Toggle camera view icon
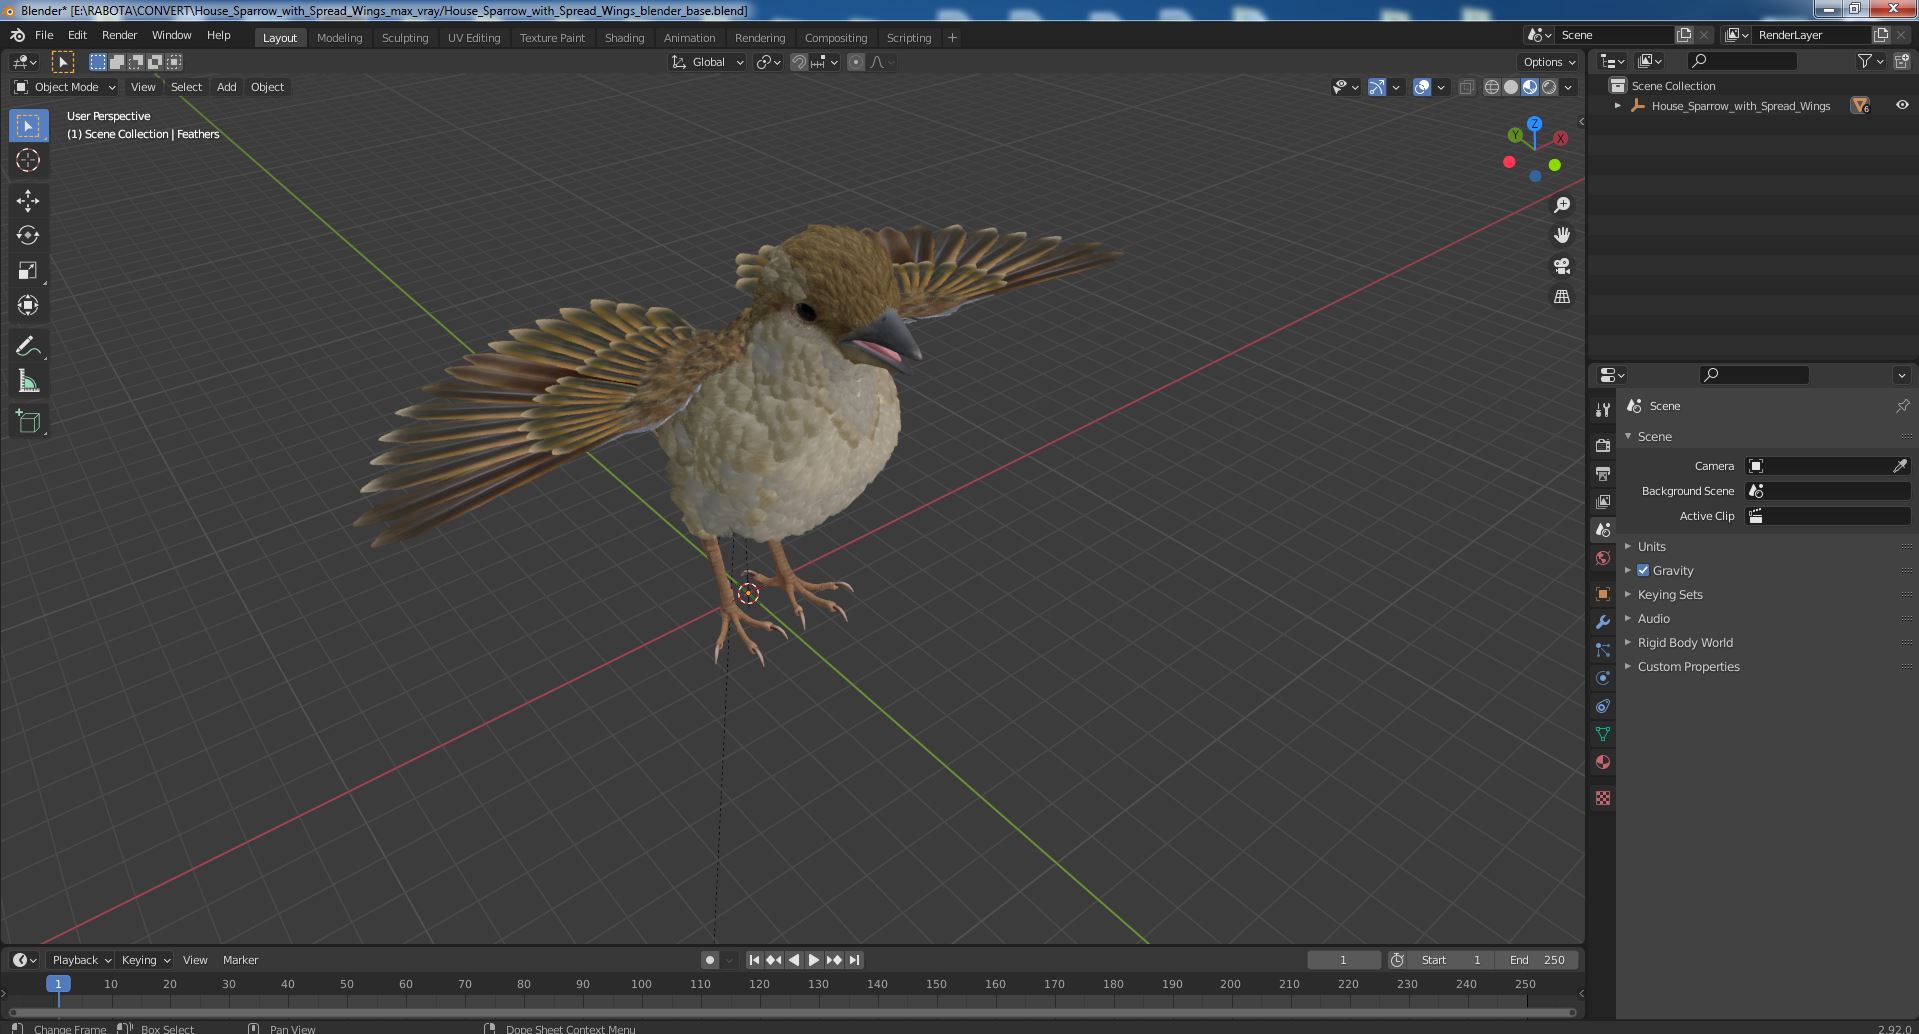This screenshot has height=1034, width=1919. (1561, 266)
